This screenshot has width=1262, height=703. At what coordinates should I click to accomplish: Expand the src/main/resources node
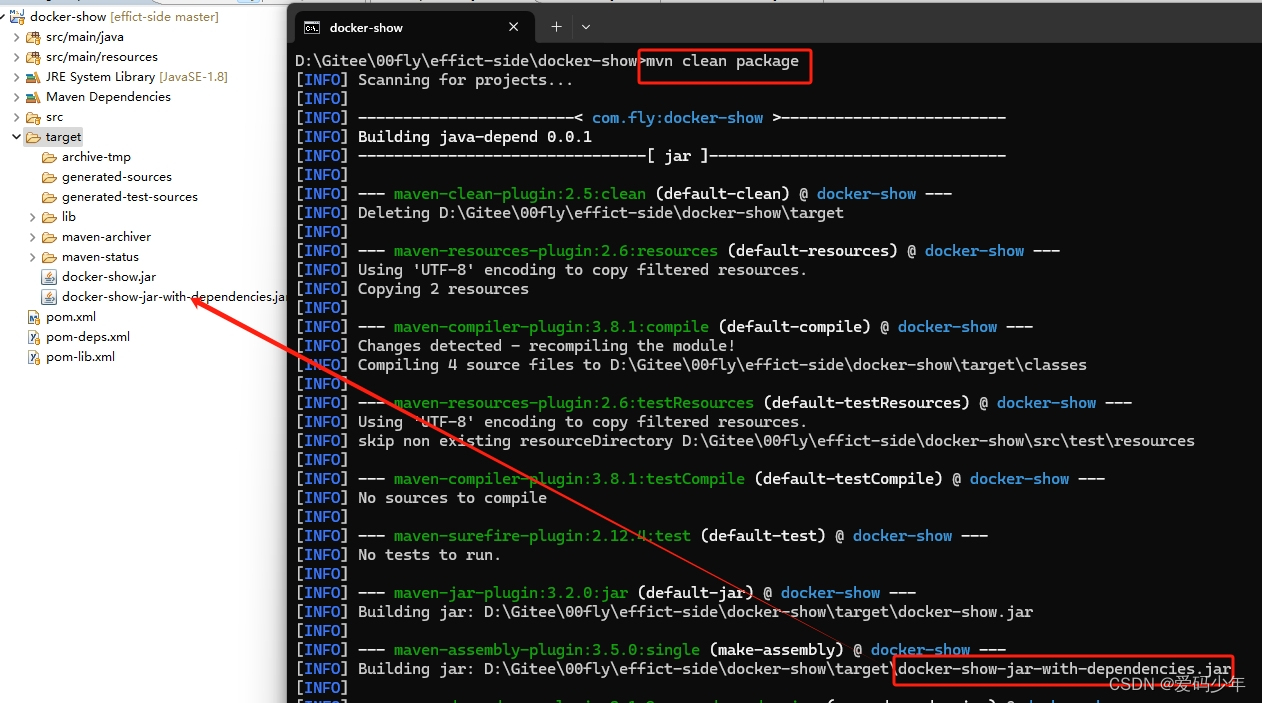coord(17,57)
